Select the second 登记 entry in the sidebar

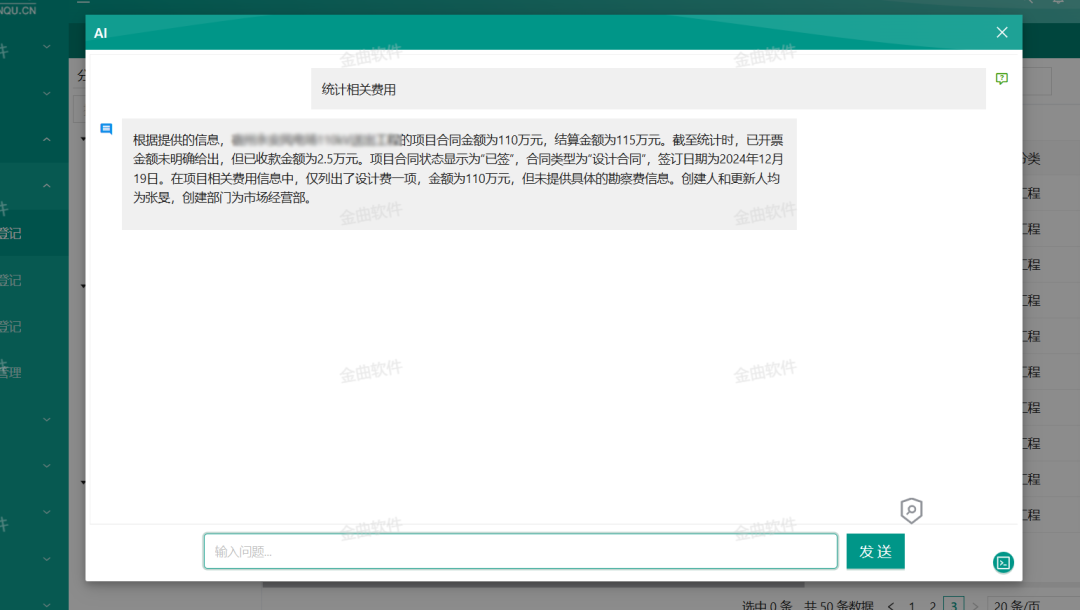pos(8,280)
